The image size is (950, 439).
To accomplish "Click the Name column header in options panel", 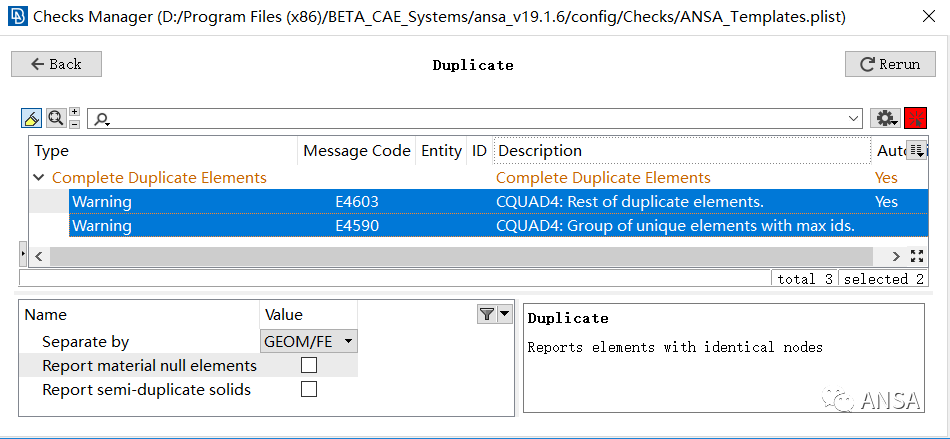I will (139, 315).
